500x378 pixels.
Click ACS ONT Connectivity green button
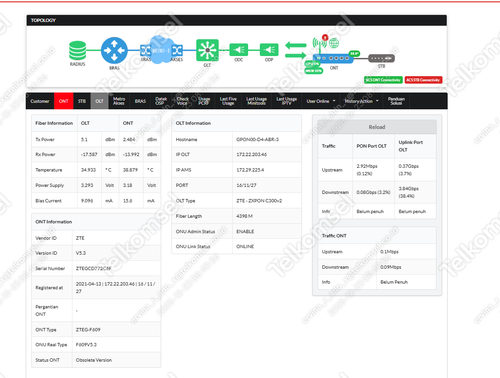[383, 80]
